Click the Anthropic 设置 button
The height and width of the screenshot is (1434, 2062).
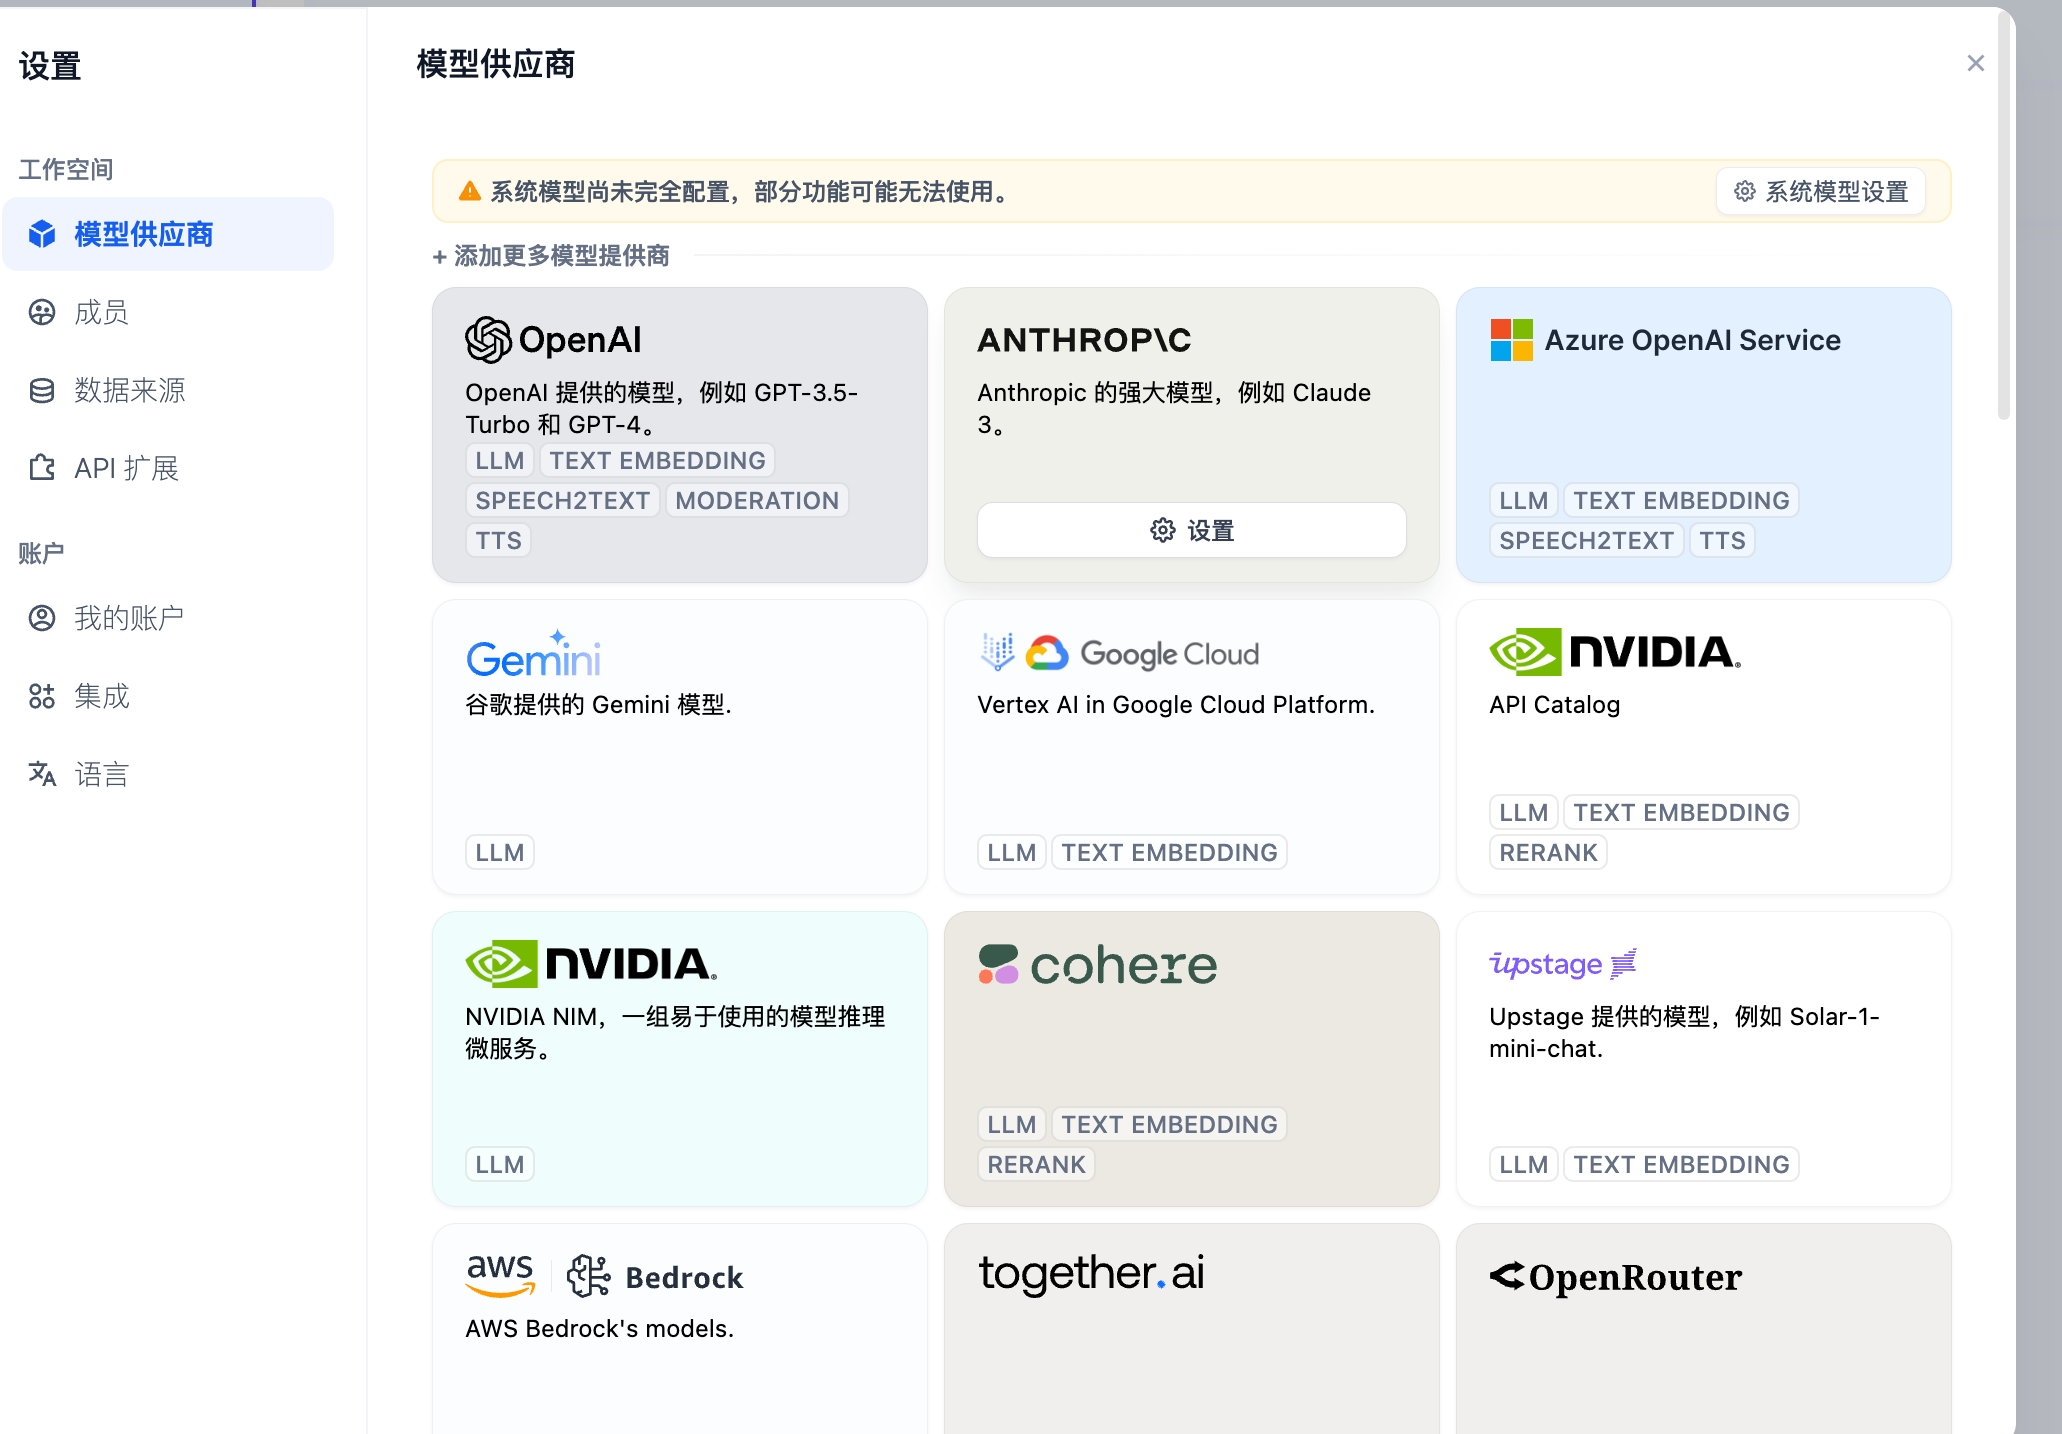pos(1192,530)
